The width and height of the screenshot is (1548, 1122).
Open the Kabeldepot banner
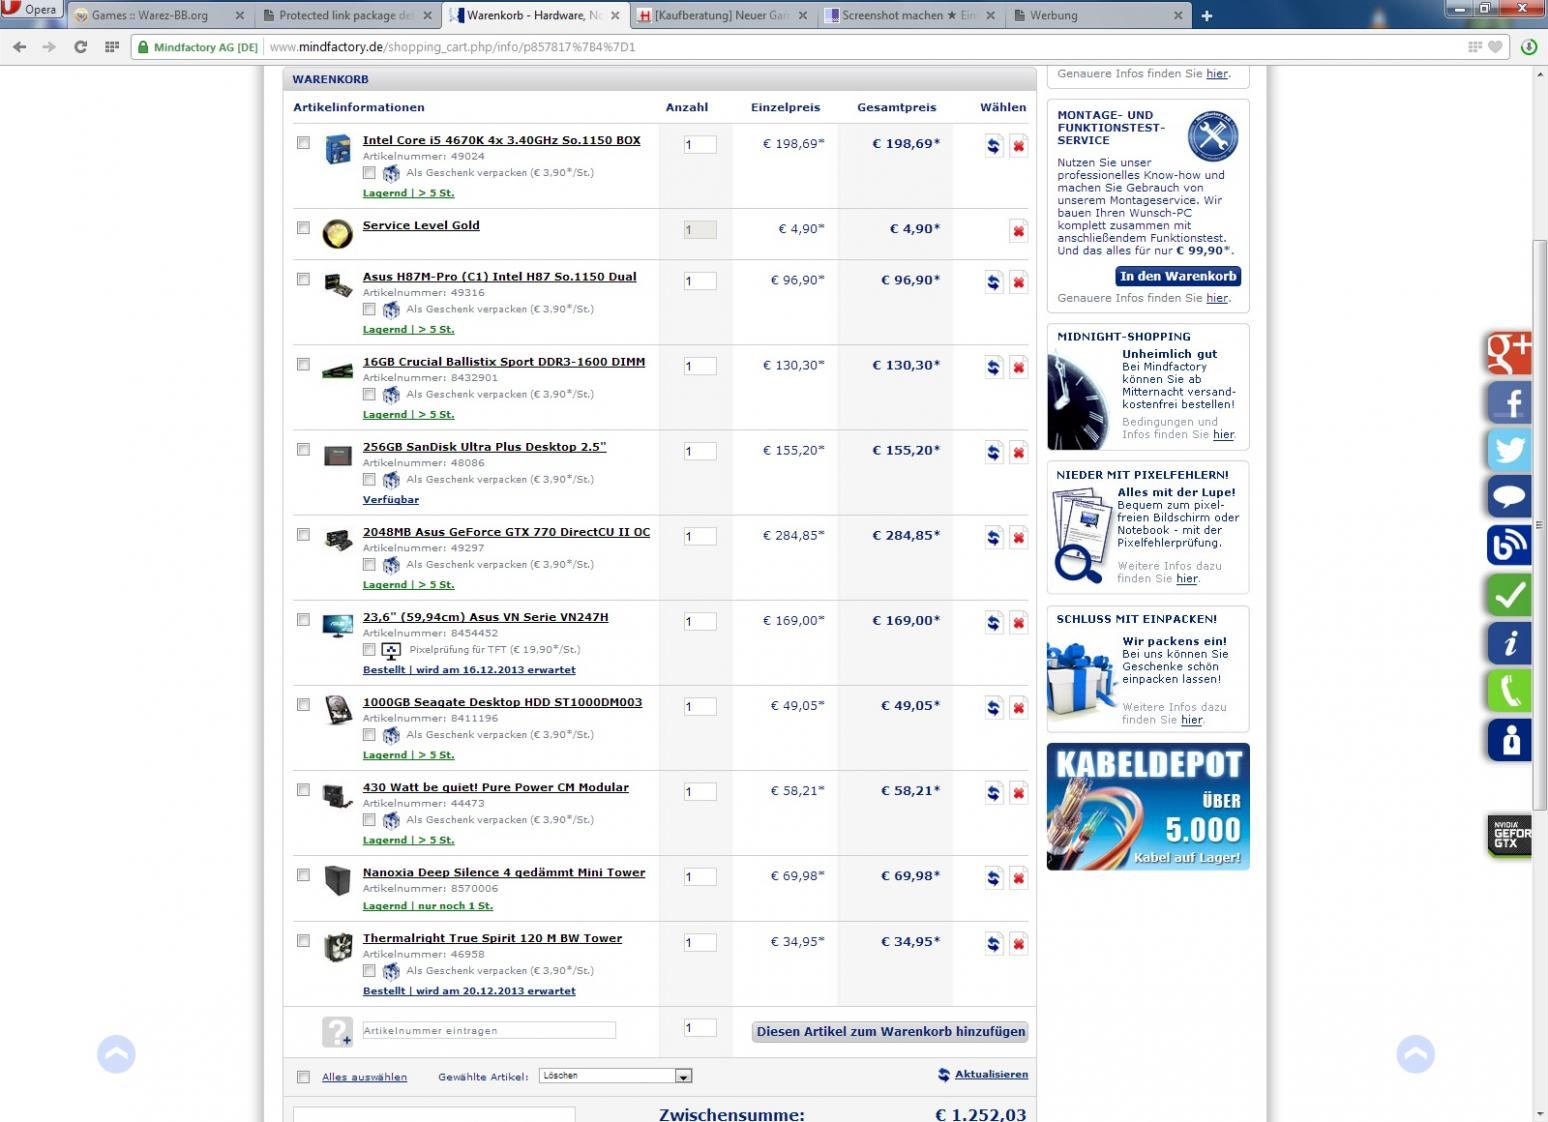[1148, 806]
